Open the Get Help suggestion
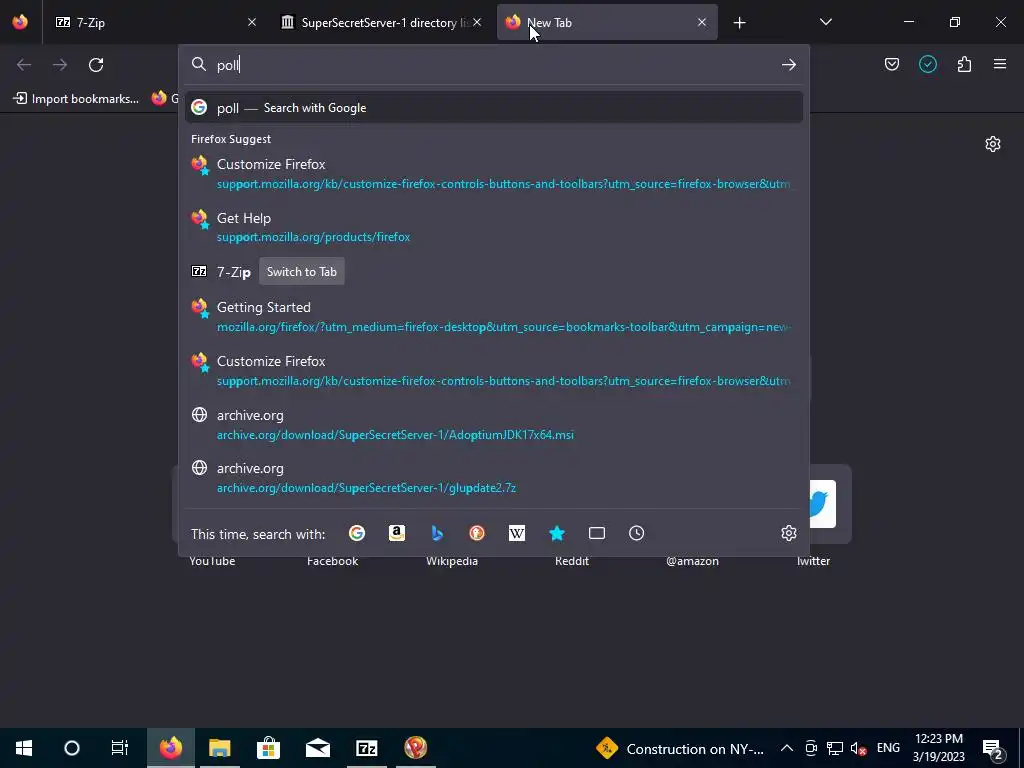The image size is (1024, 768). (x=494, y=227)
